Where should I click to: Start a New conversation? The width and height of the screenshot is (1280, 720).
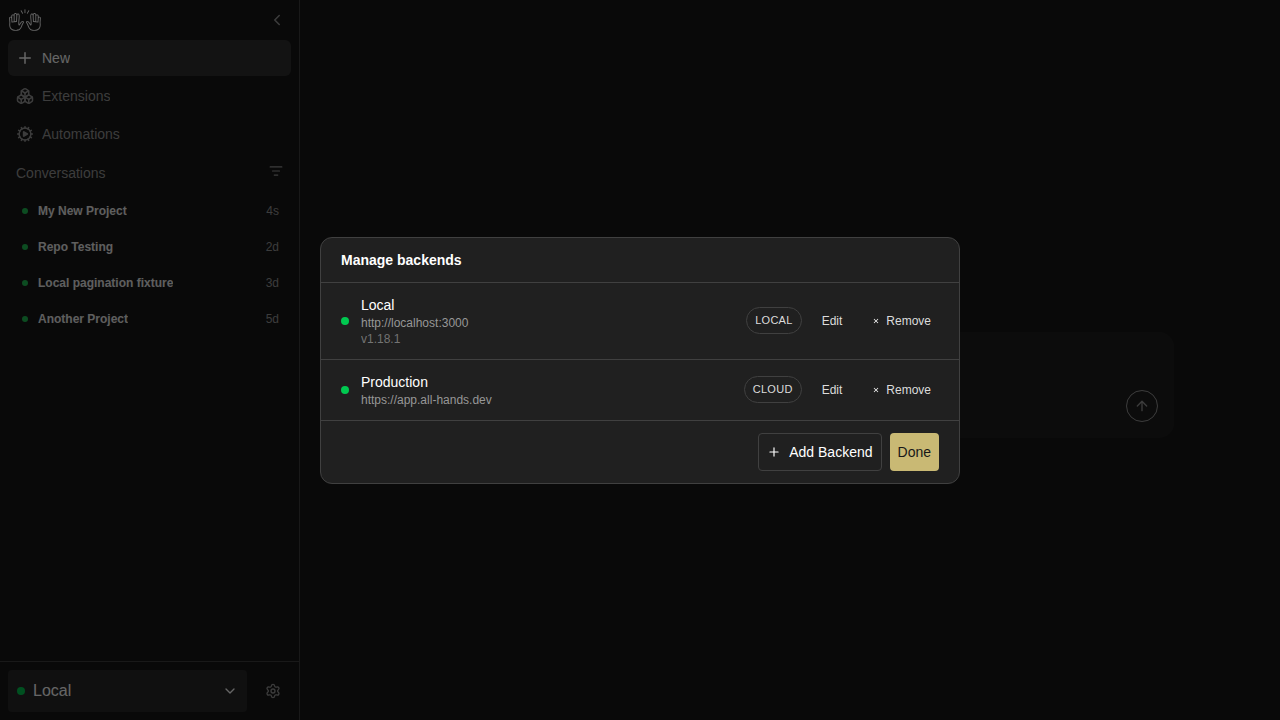coord(149,58)
